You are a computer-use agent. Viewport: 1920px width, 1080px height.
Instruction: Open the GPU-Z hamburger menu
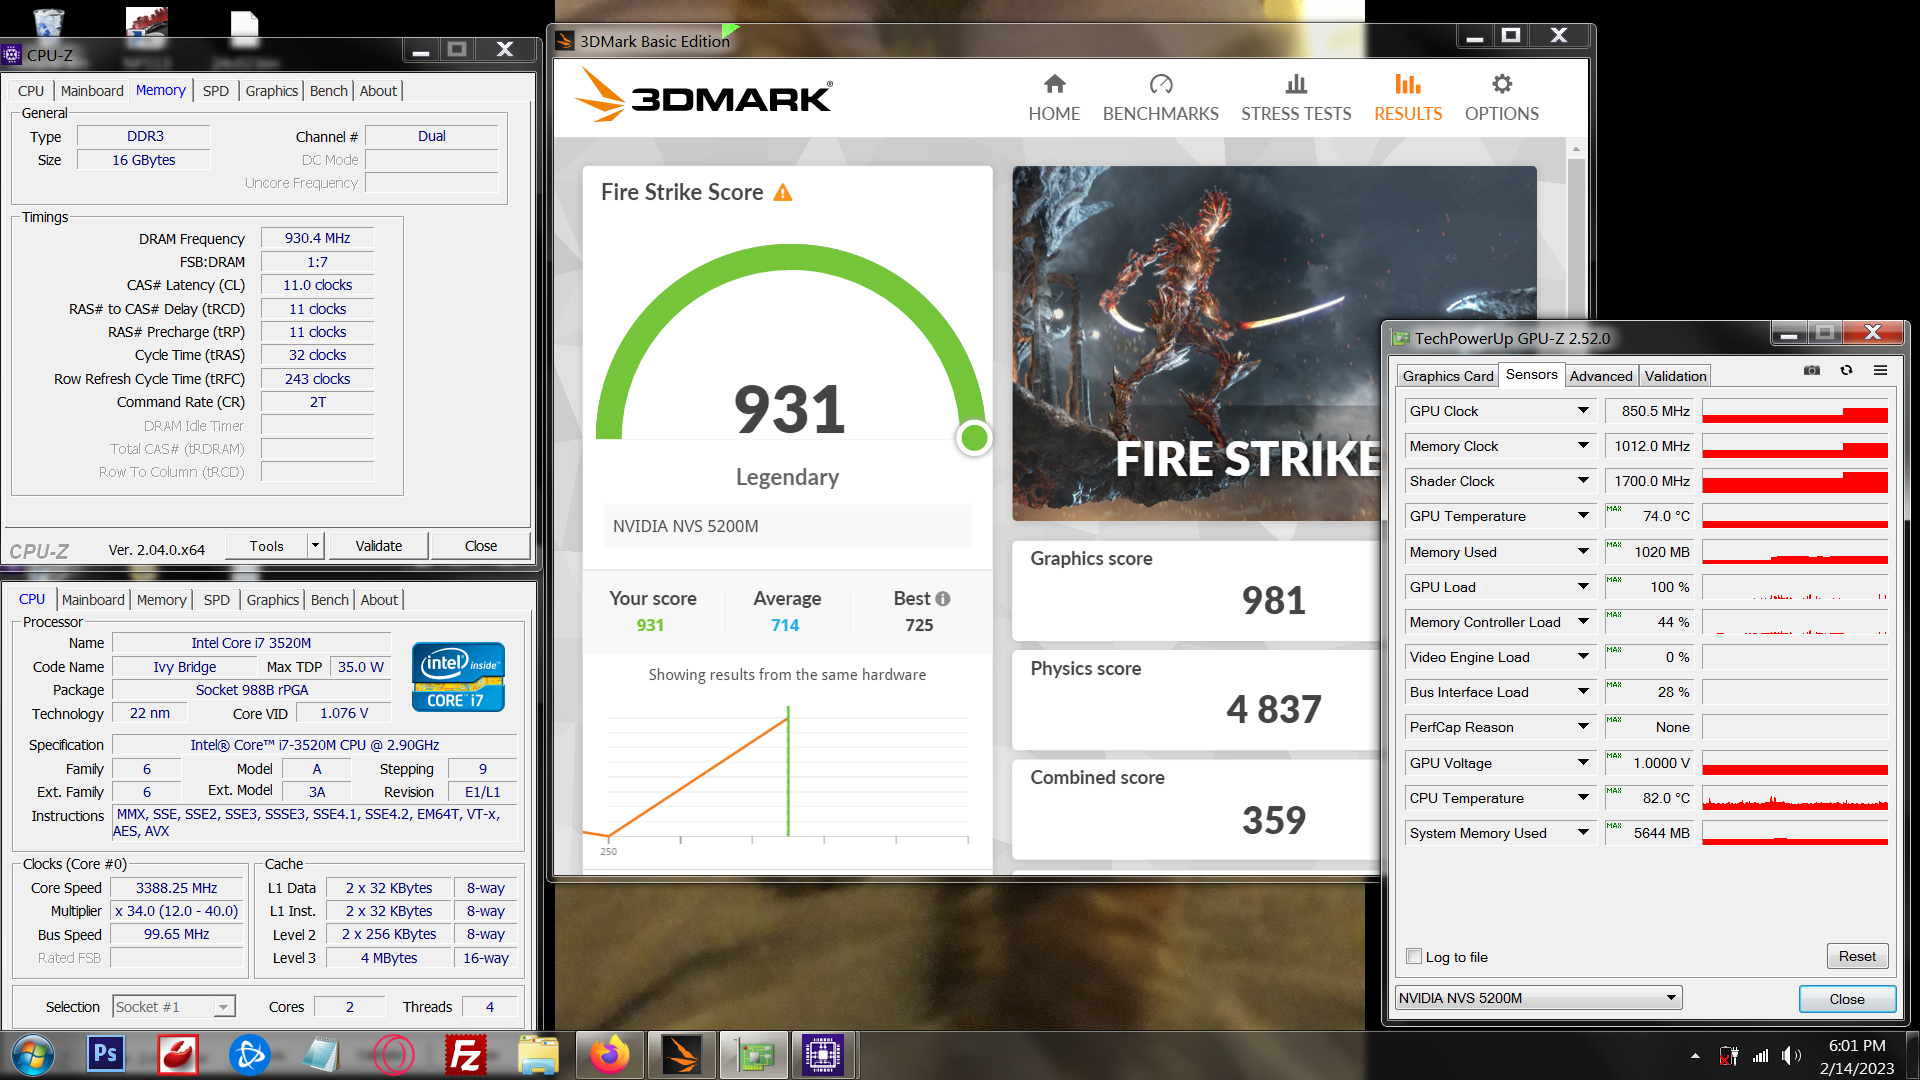(x=1880, y=371)
